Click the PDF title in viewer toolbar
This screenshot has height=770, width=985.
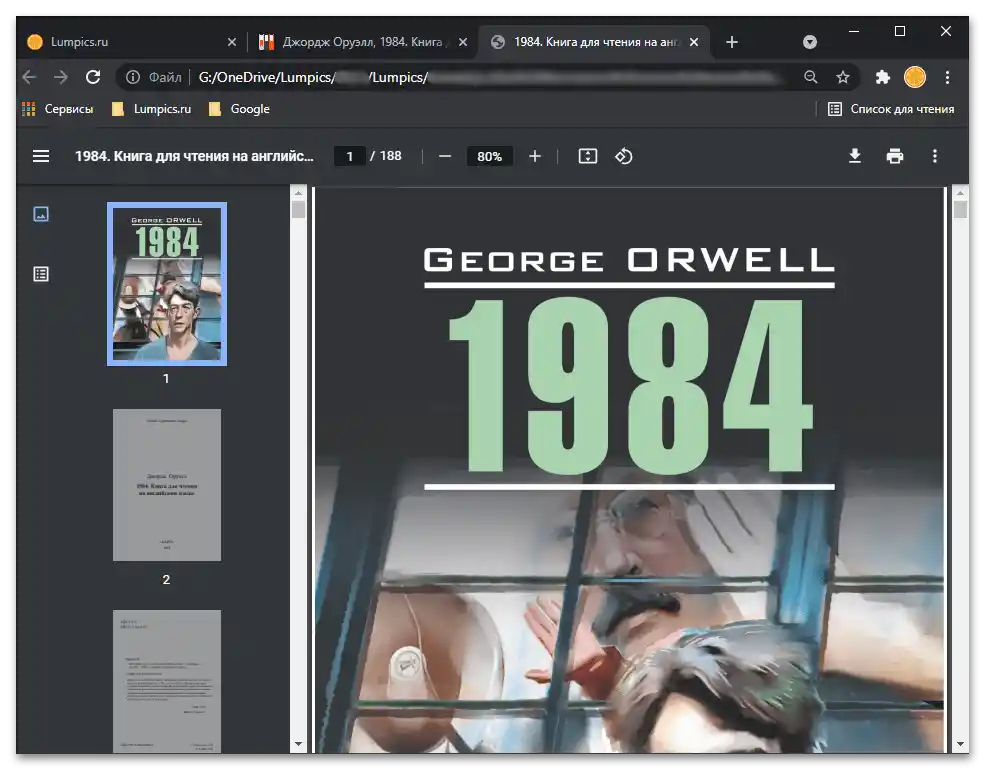tap(194, 156)
